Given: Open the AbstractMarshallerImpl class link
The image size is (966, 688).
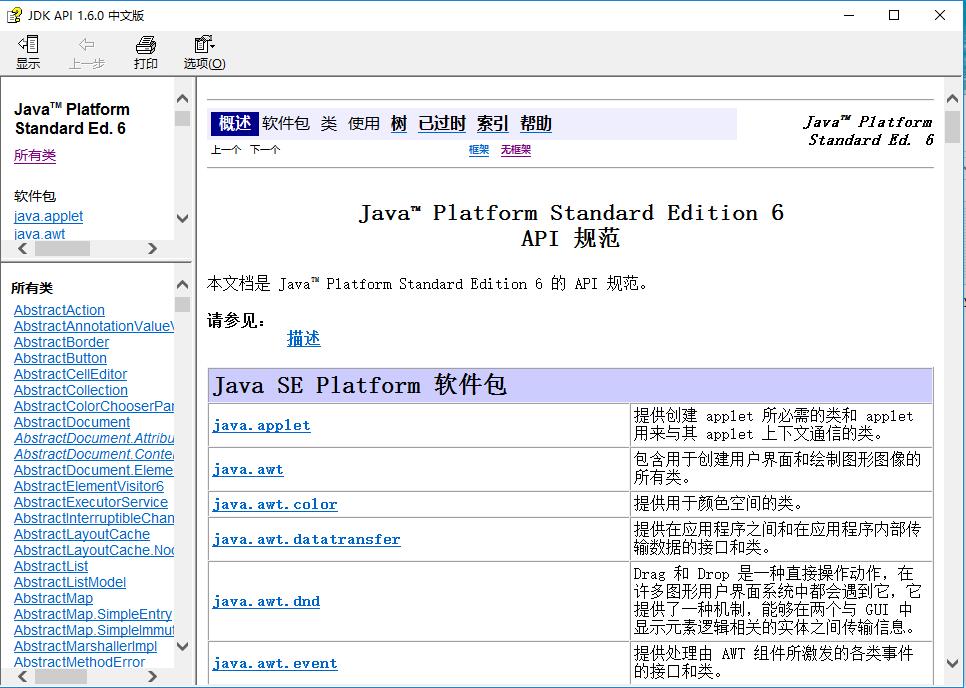Looking at the screenshot, I should [x=85, y=646].
